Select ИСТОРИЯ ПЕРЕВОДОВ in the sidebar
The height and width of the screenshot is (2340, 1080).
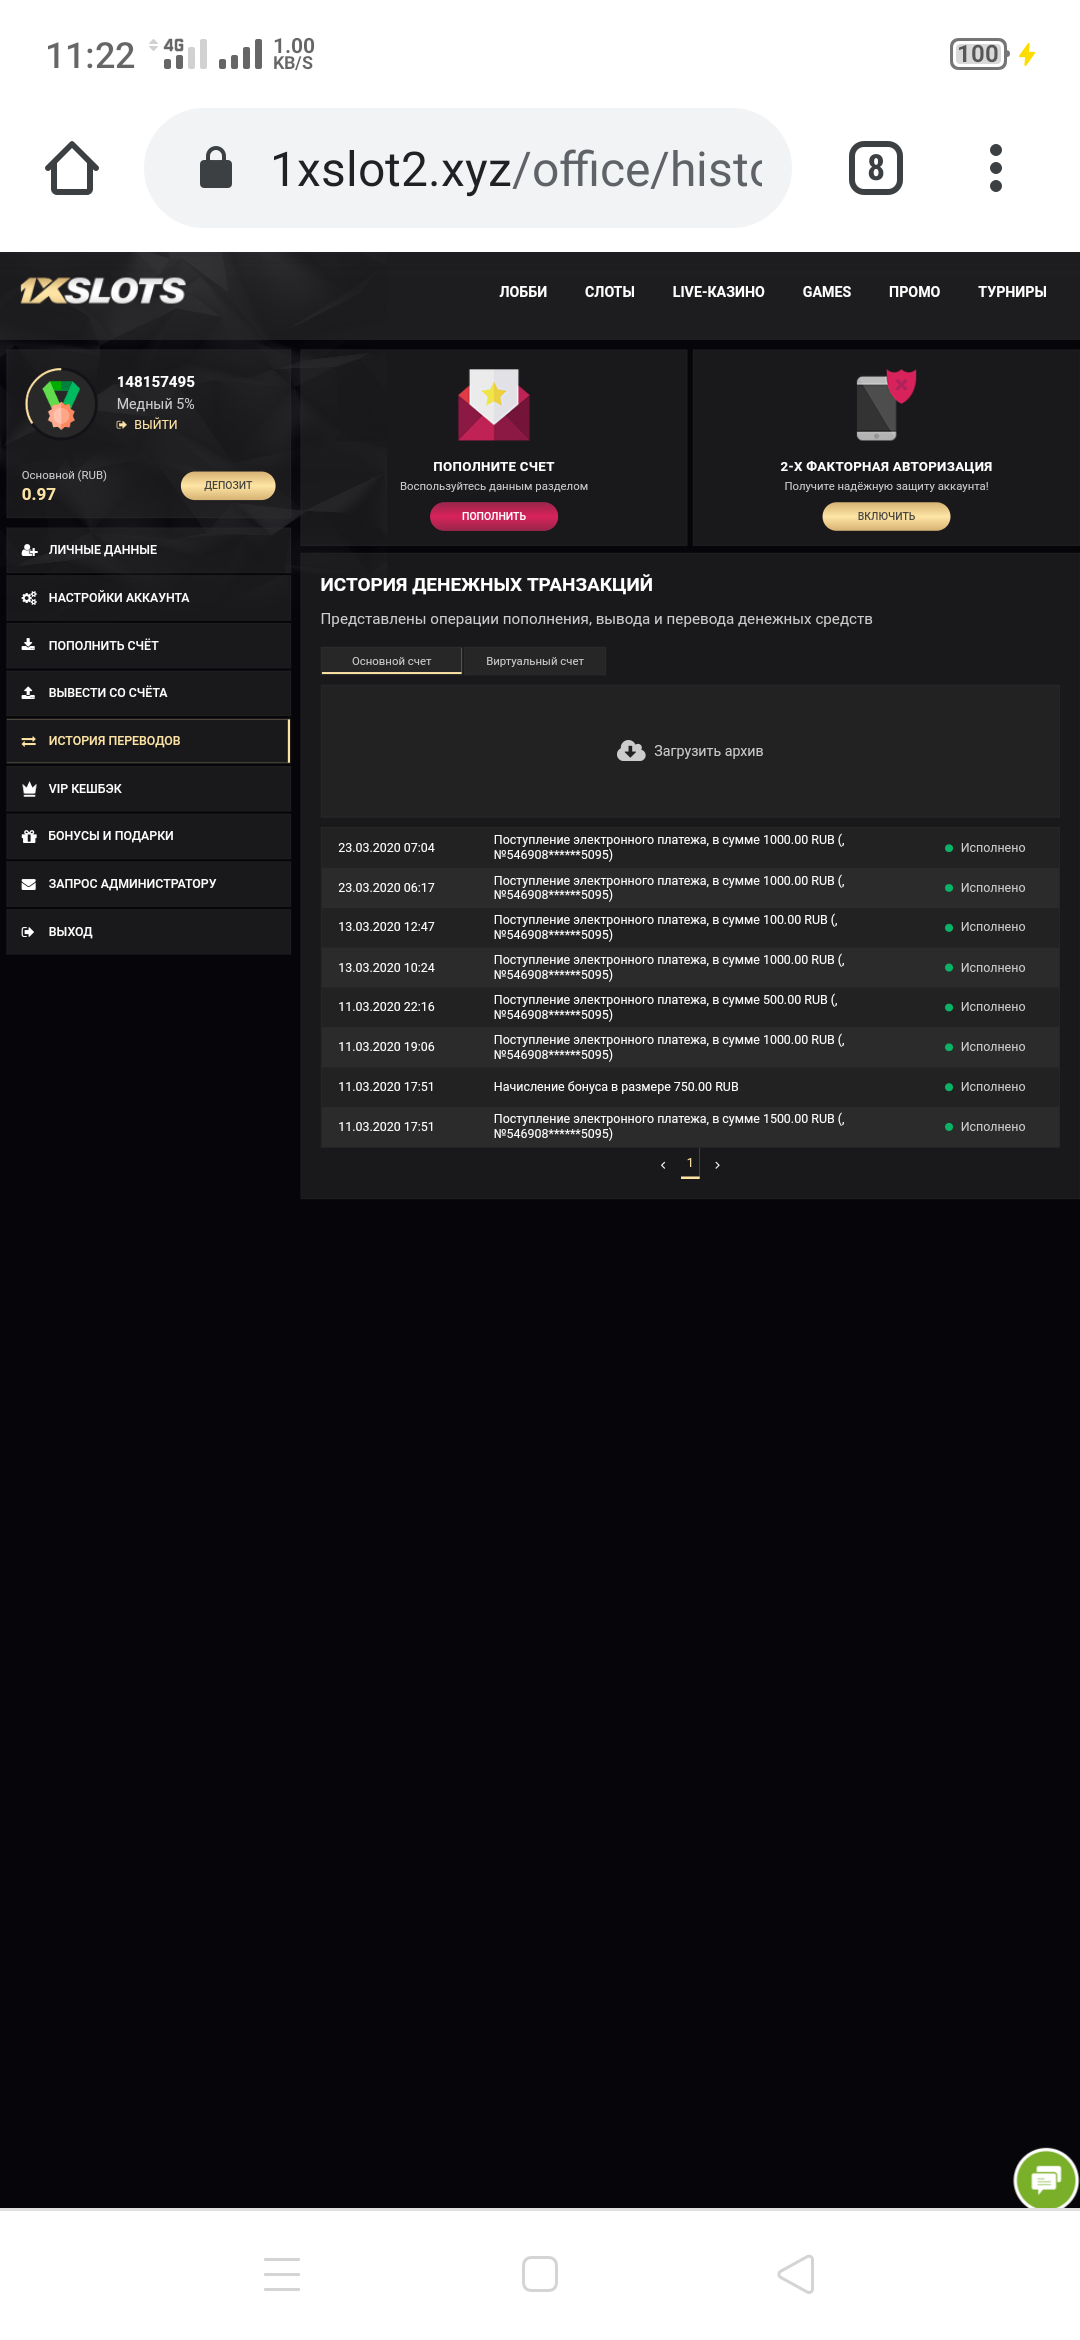point(148,741)
